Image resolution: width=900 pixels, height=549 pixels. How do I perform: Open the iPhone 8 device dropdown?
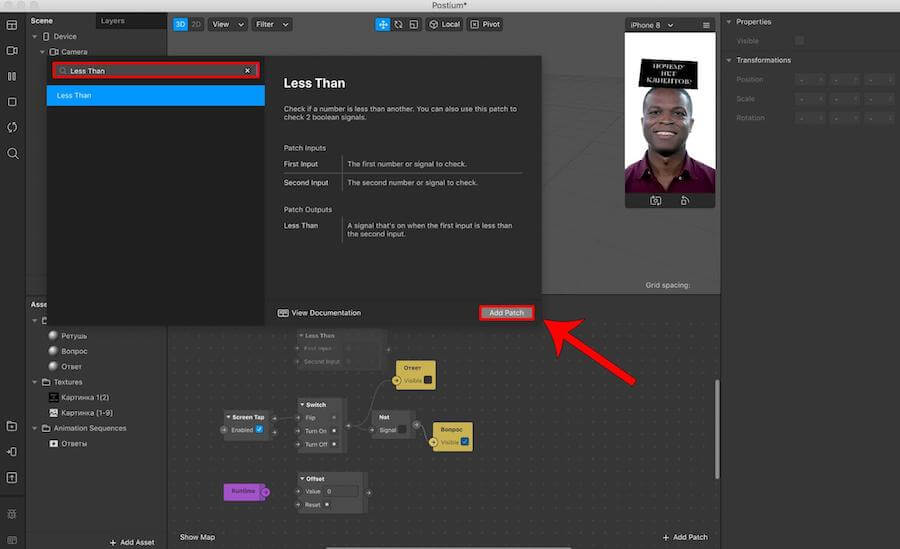click(x=651, y=25)
